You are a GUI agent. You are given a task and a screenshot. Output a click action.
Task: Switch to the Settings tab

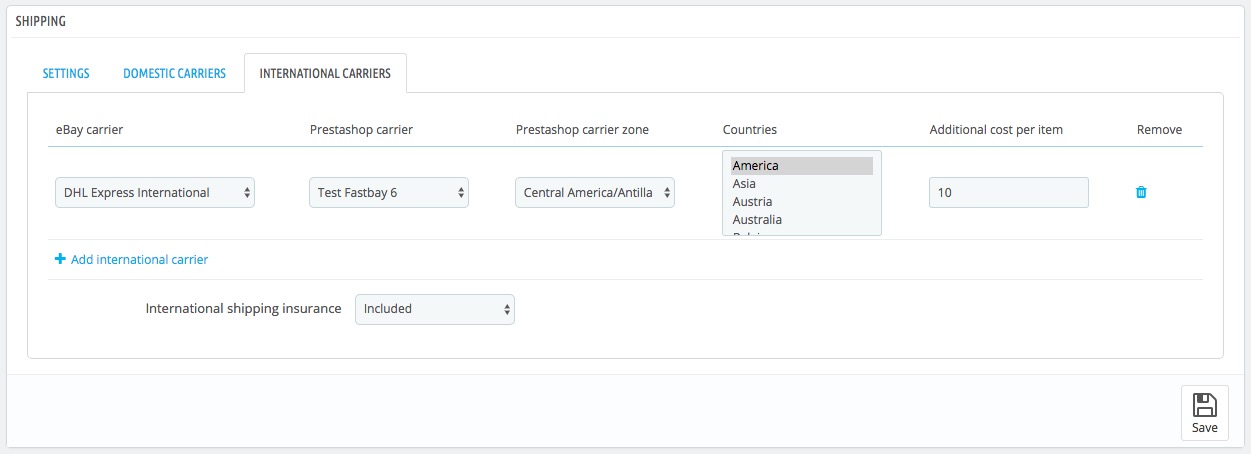[x=66, y=73]
